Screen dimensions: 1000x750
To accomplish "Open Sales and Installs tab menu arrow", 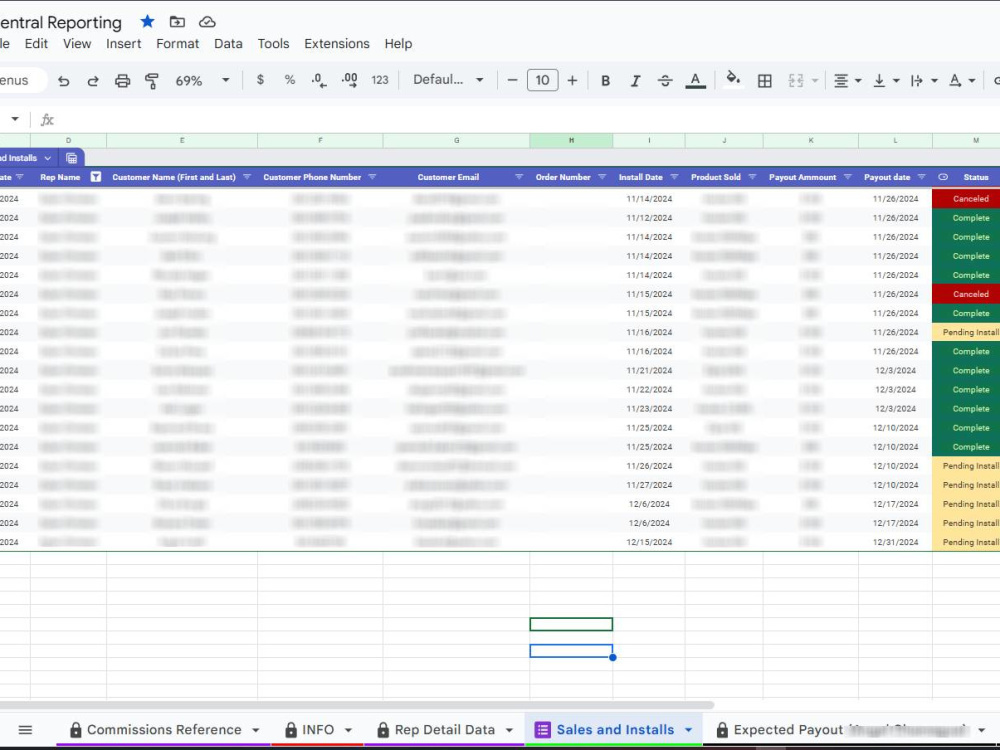I will tap(689, 730).
